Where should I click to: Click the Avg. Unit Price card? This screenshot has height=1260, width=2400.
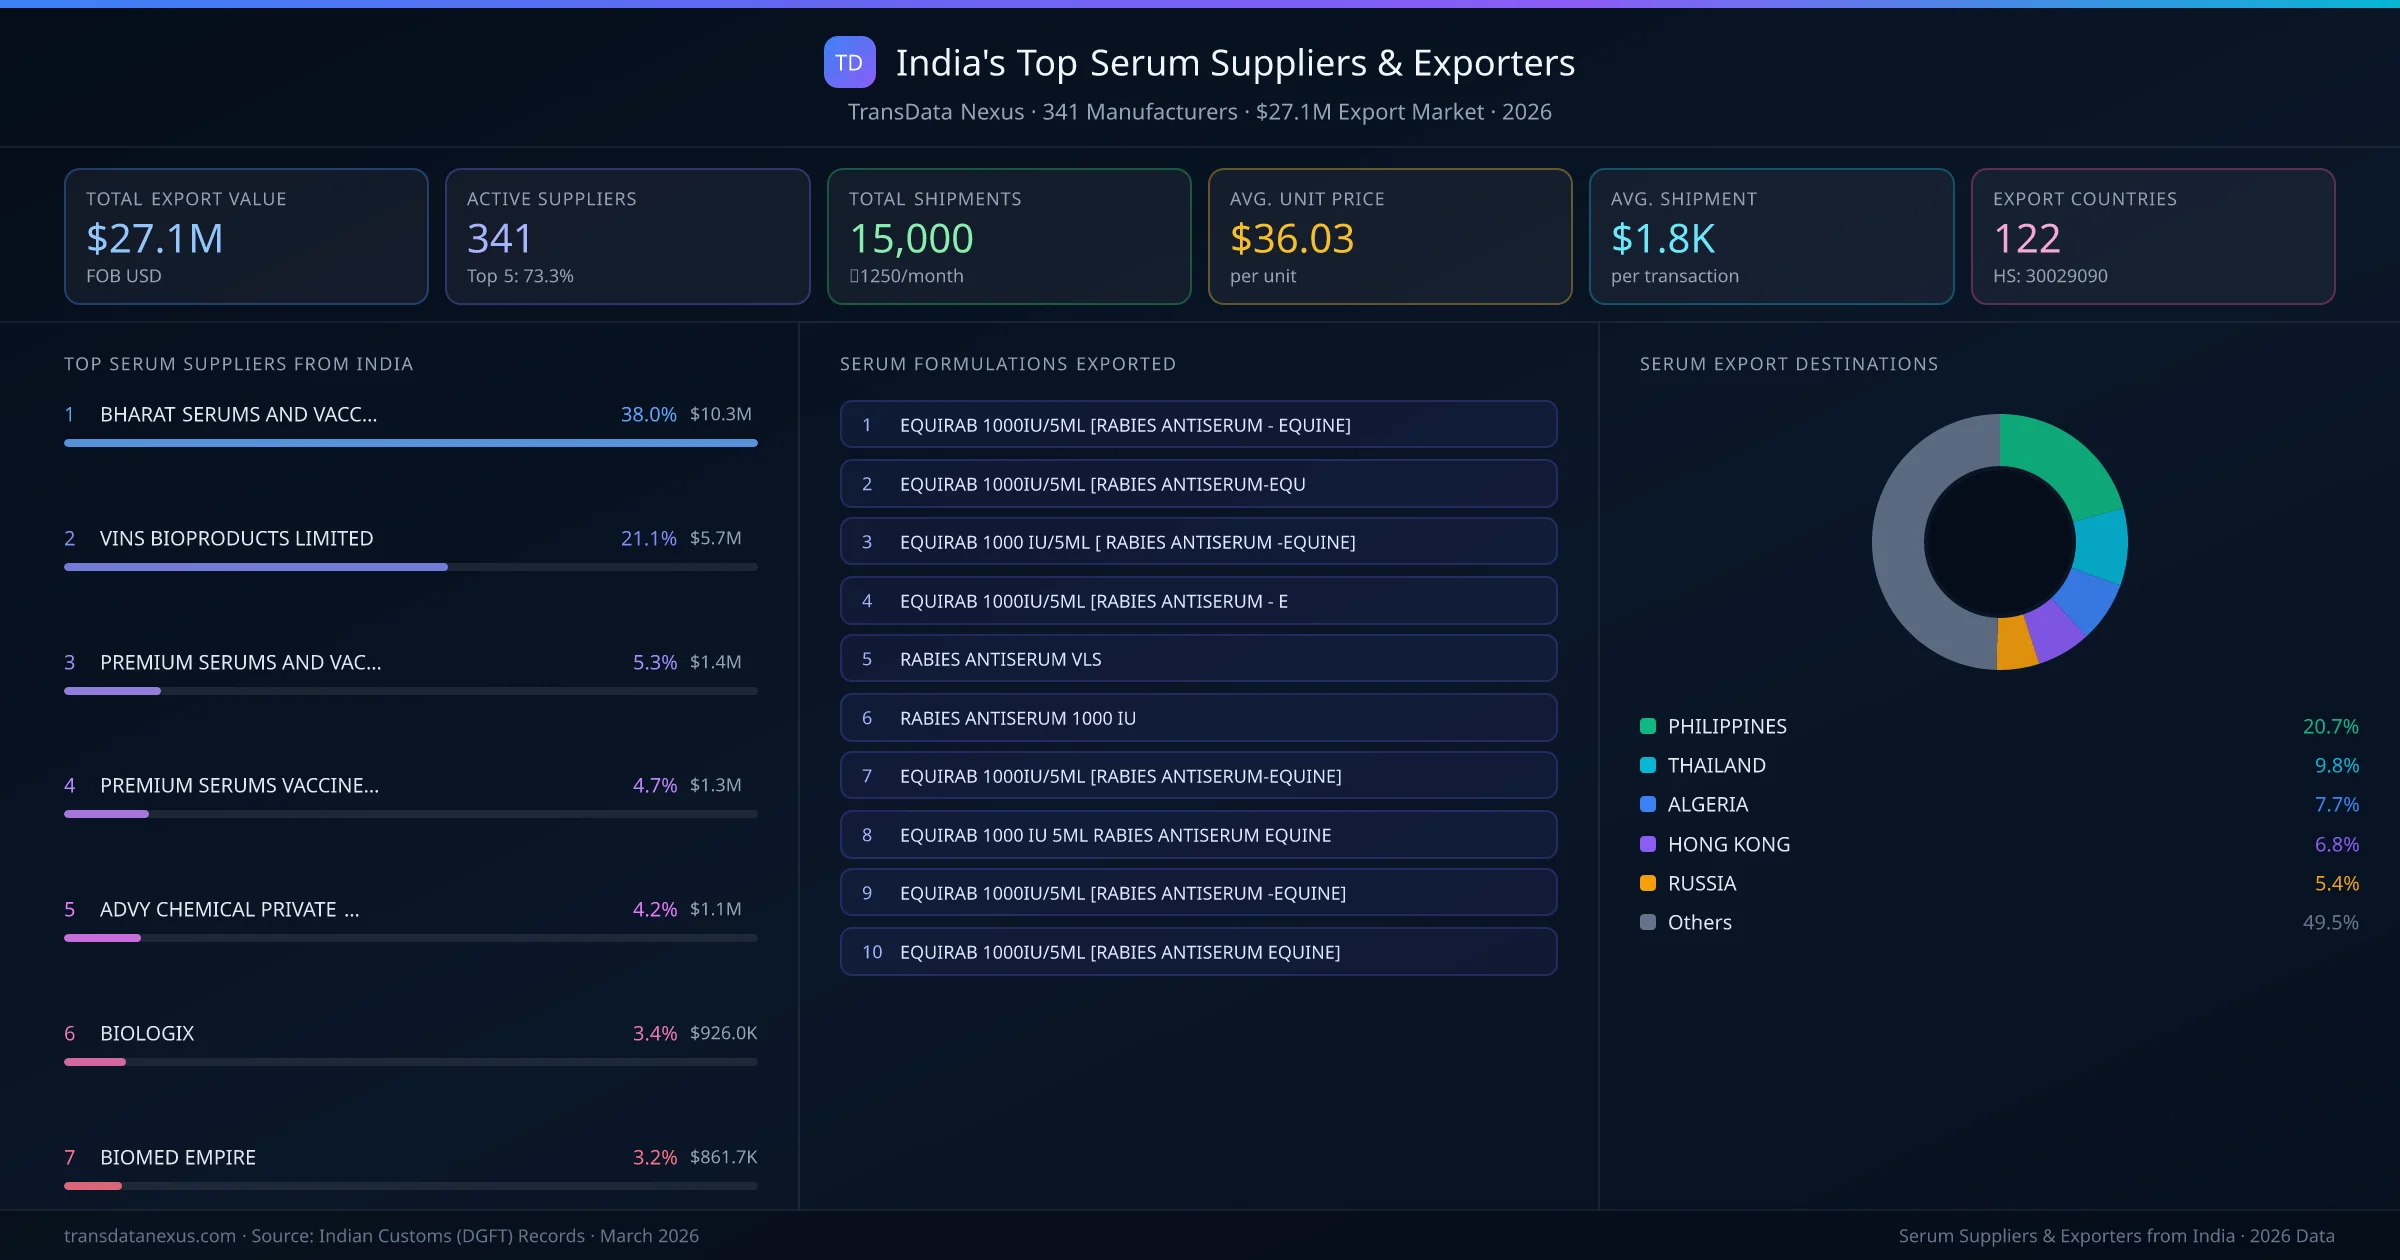coord(1390,236)
